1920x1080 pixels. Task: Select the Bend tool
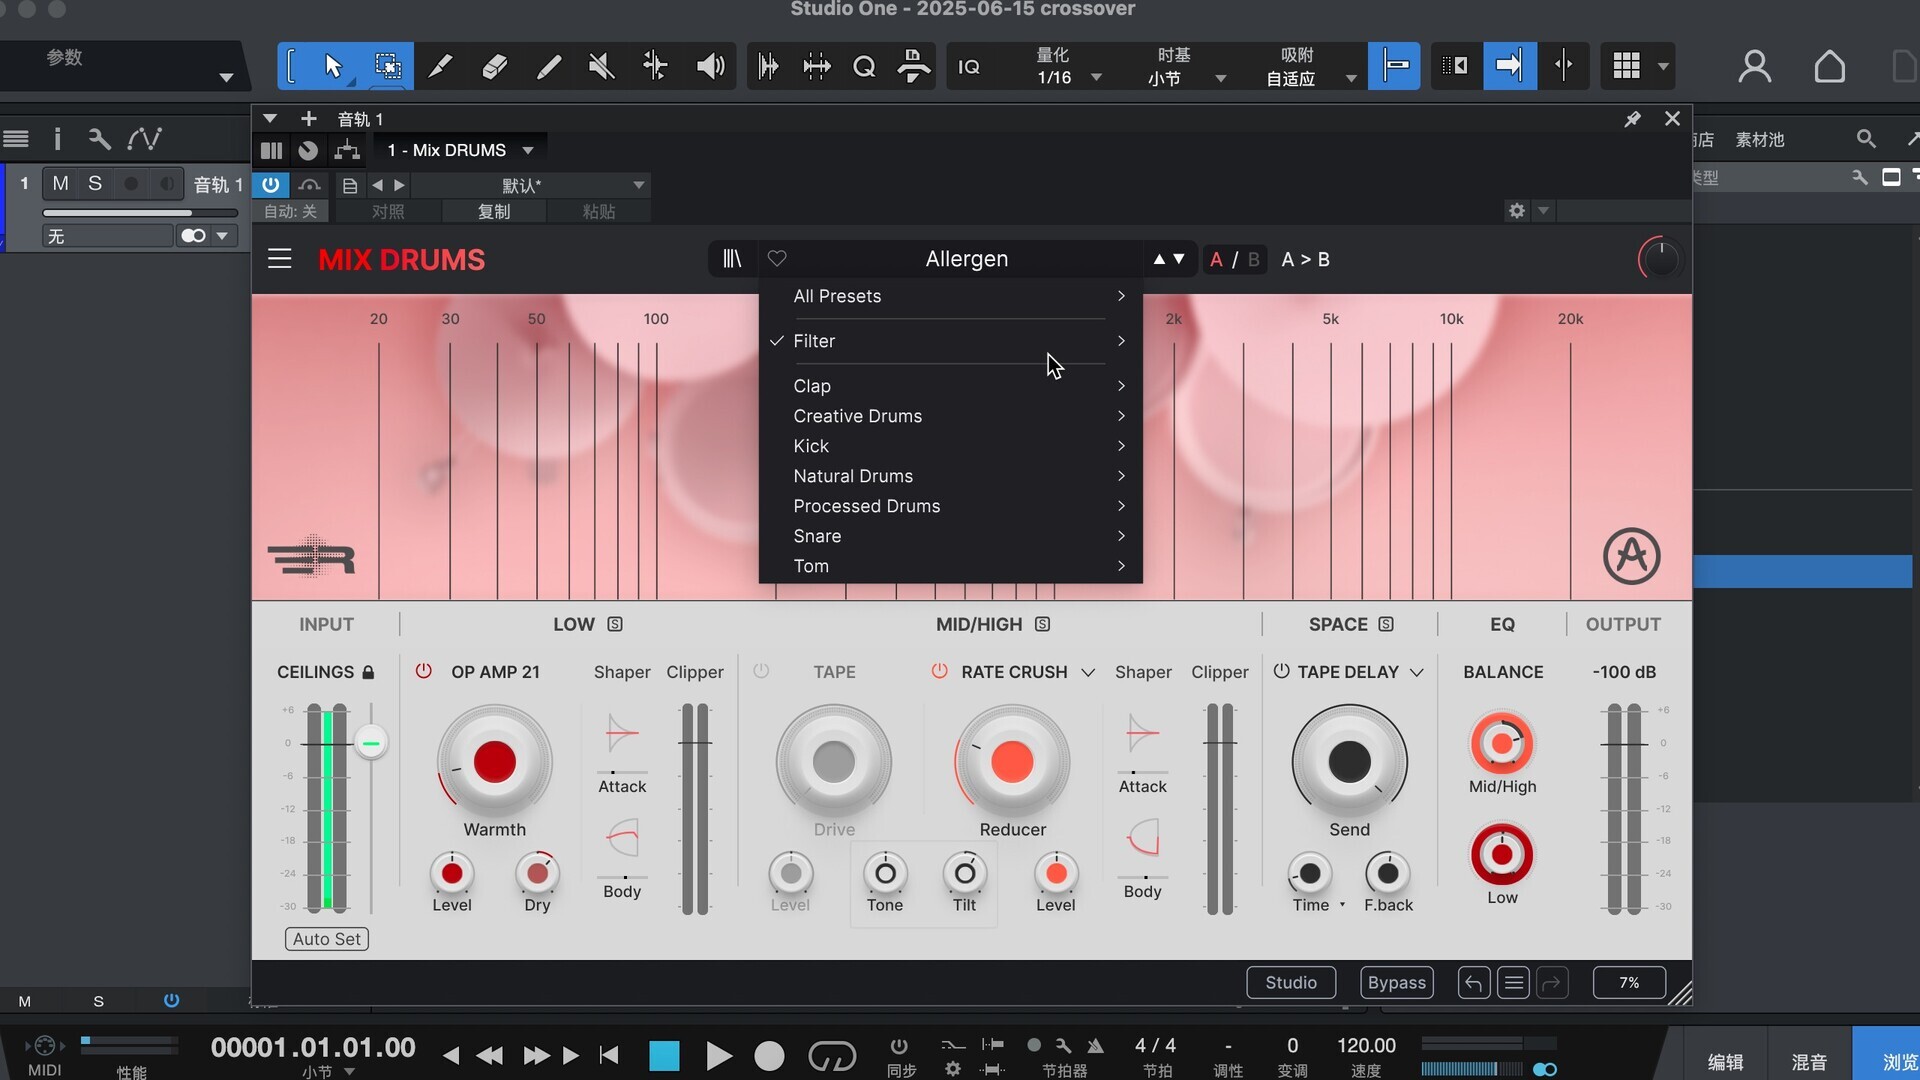[x=656, y=67]
